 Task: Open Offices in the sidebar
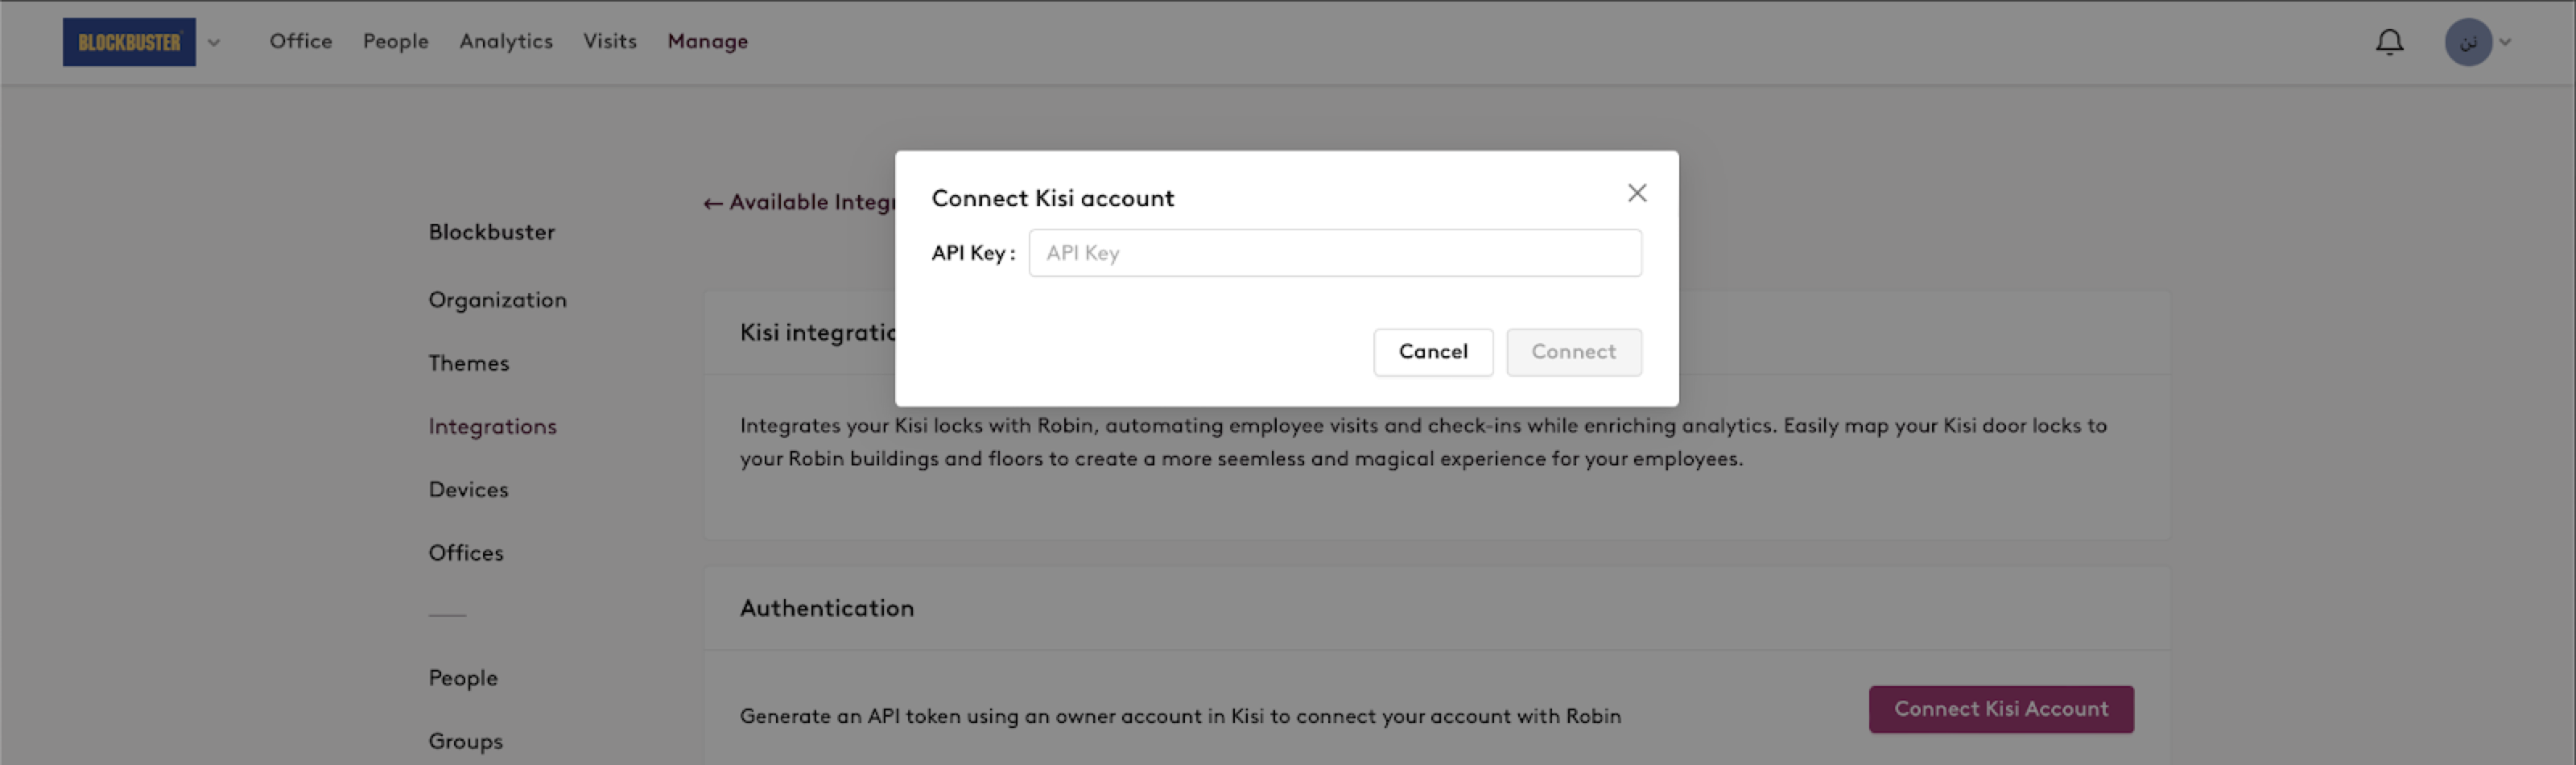click(x=465, y=553)
